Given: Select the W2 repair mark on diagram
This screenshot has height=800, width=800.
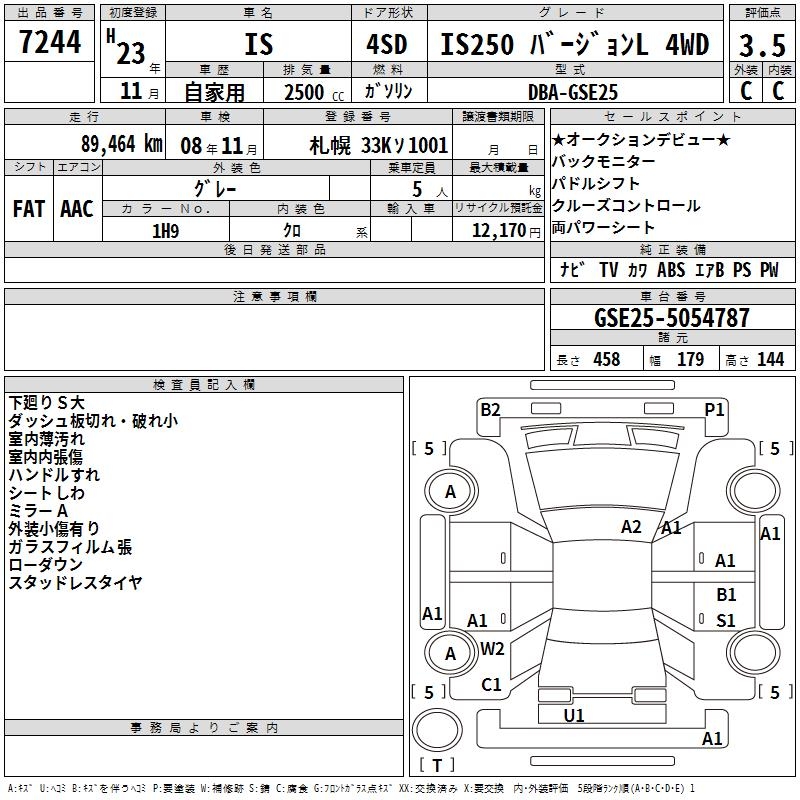Looking at the screenshot, I should 492,649.
